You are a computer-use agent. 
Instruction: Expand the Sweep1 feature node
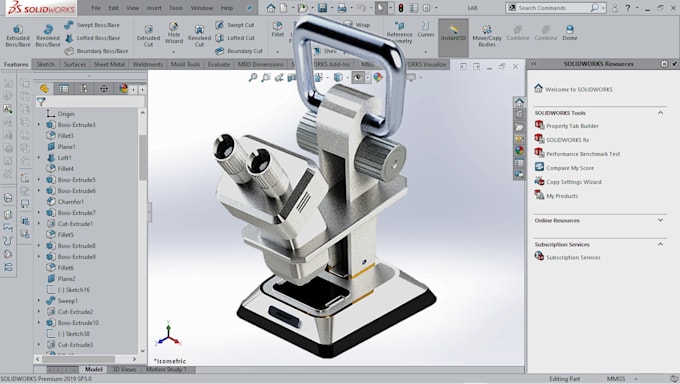(x=39, y=301)
